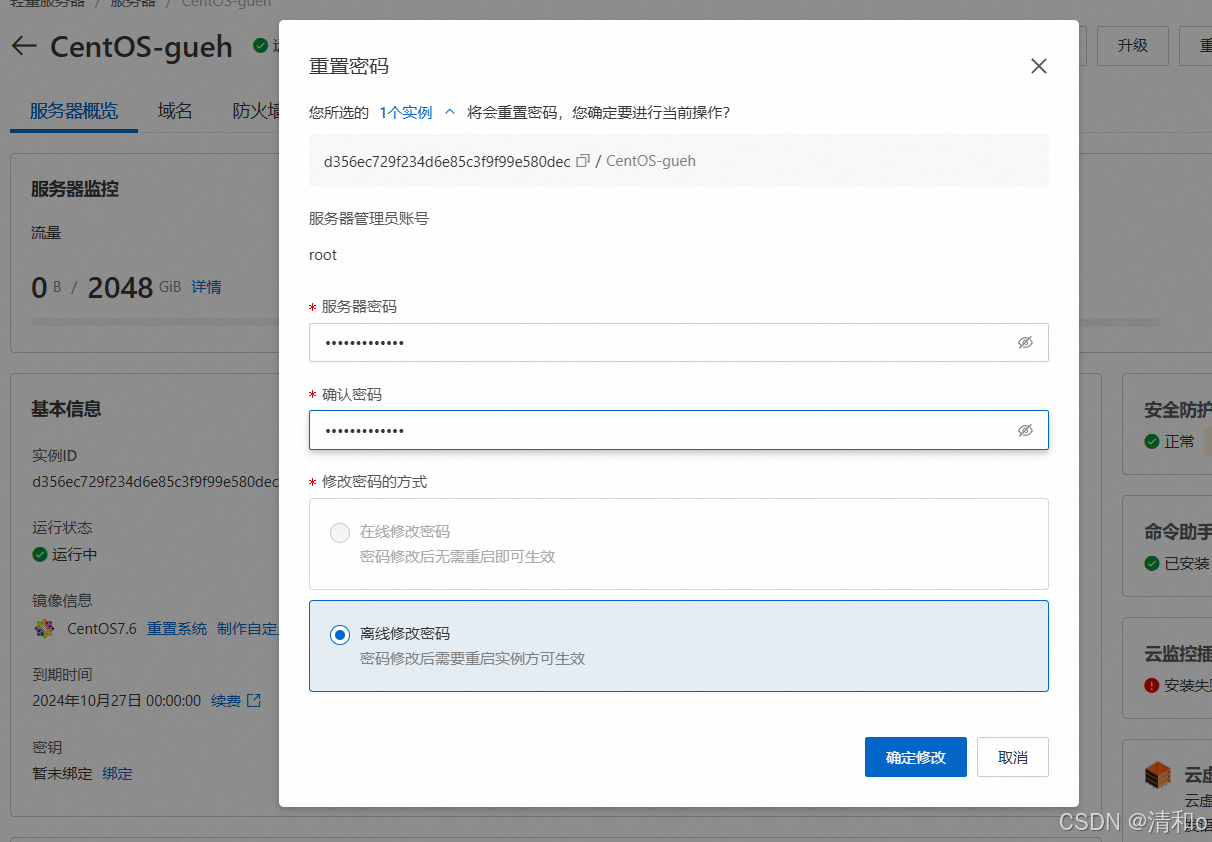
Task: Click the 2024年10月27日 00:00:00 expiry text
Action: 117,701
